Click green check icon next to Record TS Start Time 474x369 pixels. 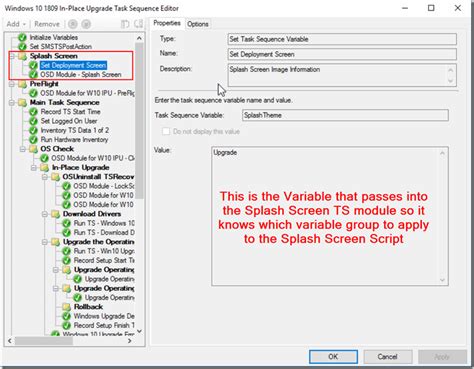(x=33, y=112)
